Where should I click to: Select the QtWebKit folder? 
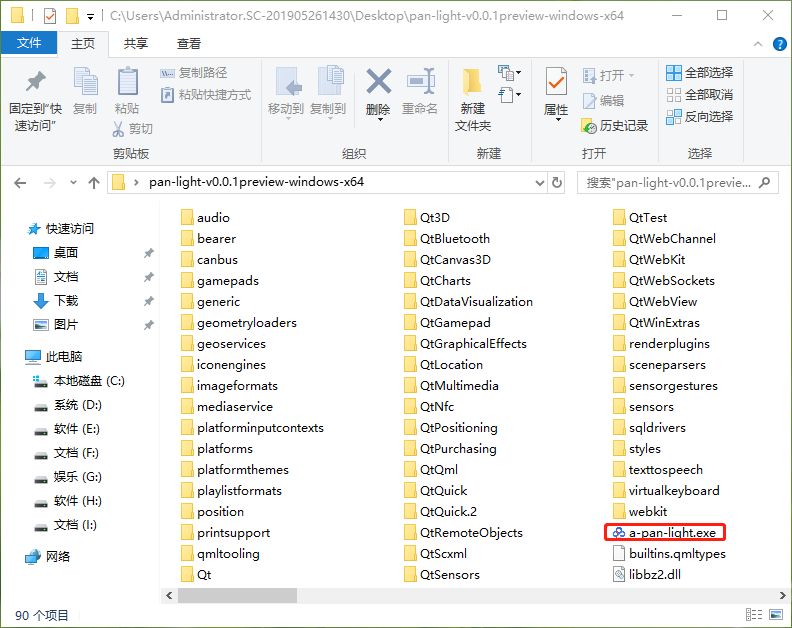(649, 259)
